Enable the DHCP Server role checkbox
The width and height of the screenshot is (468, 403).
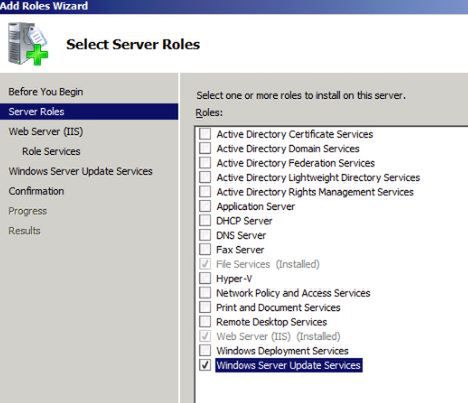pyautogui.click(x=205, y=220)
